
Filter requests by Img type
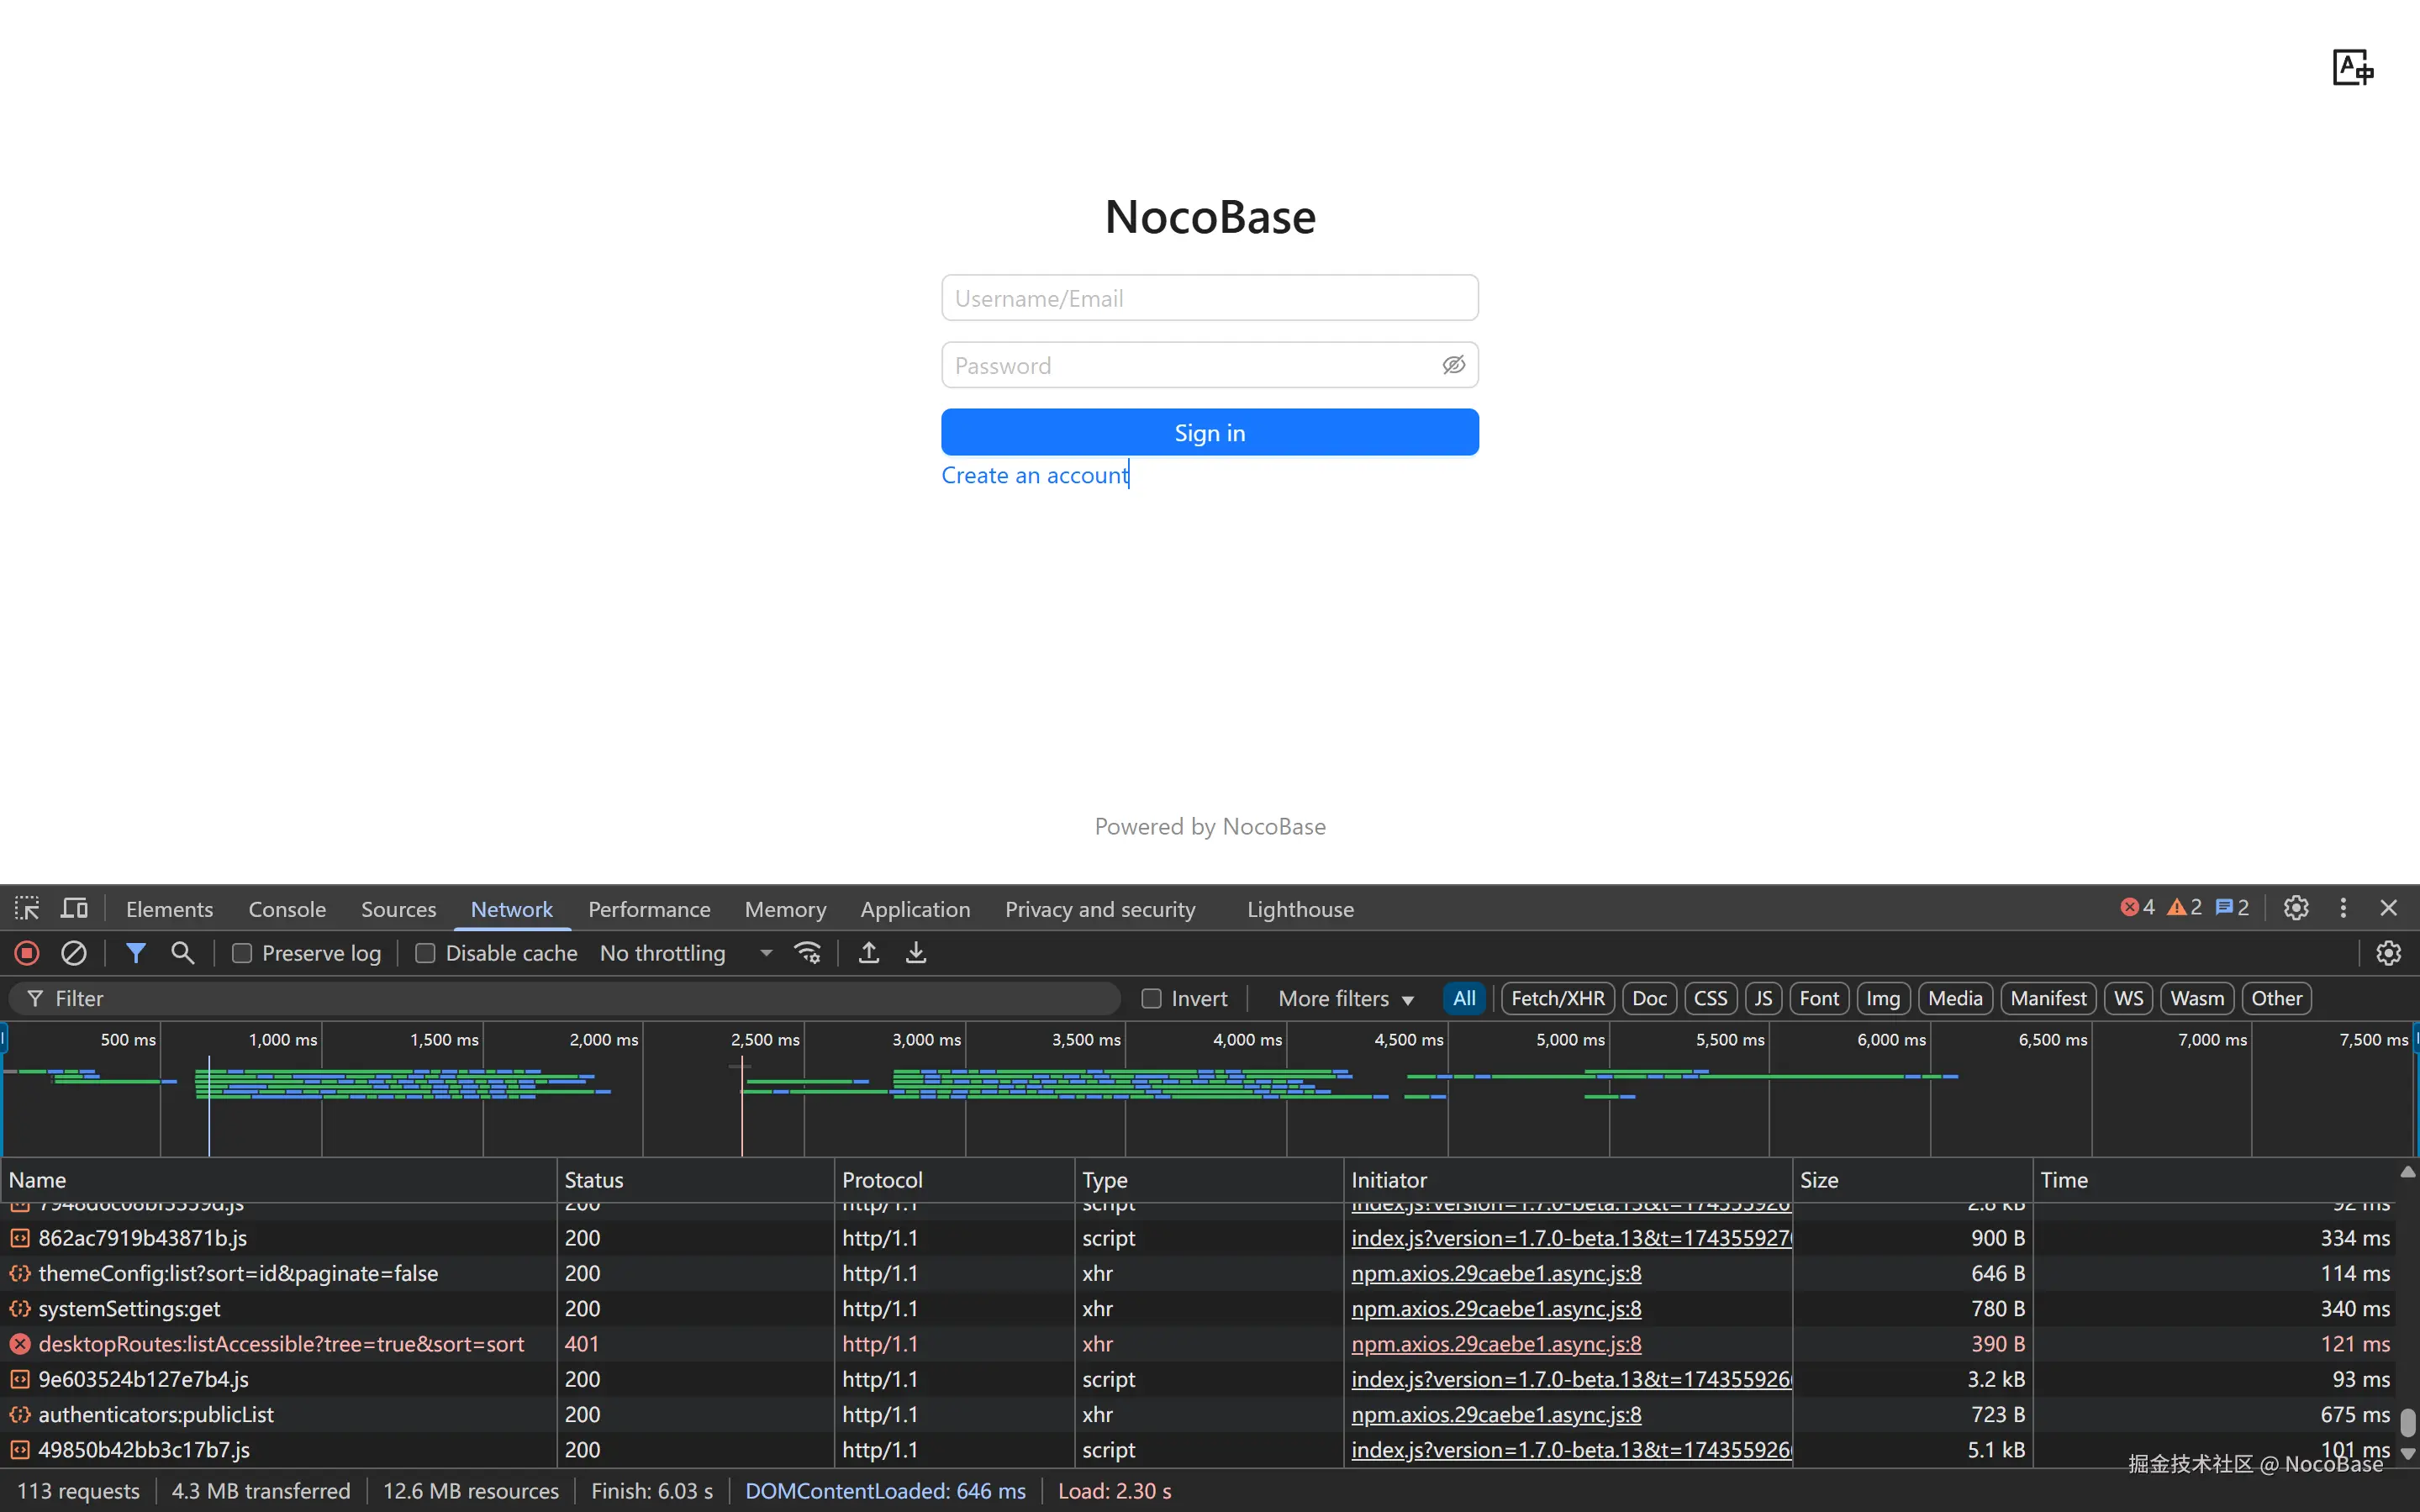click(x=1883, y=998)
